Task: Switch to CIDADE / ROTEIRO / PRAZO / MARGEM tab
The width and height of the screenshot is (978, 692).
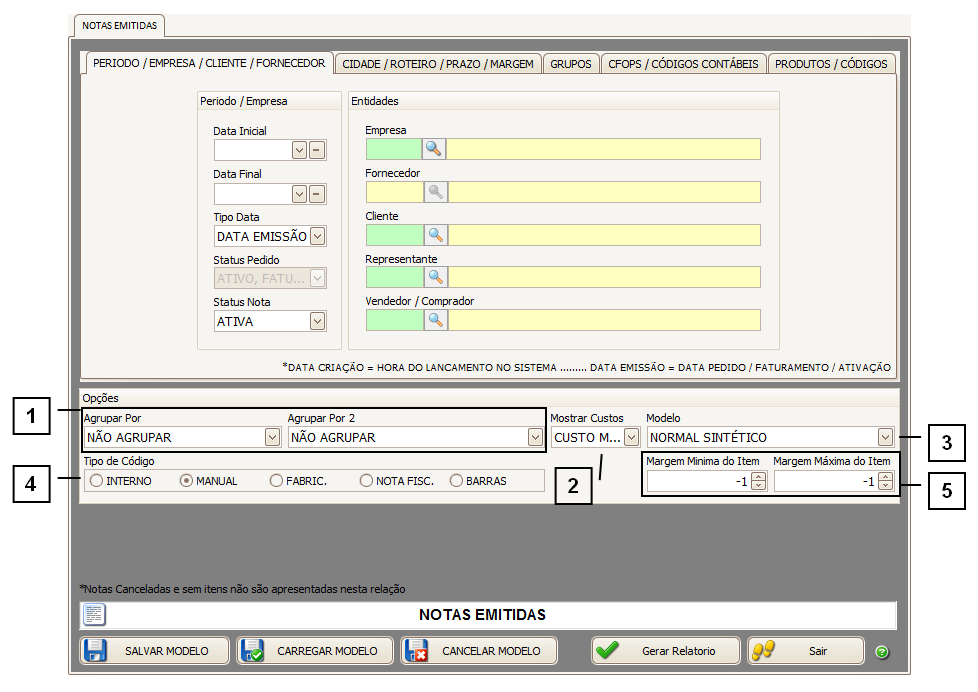Action: (x=438, y=64)
